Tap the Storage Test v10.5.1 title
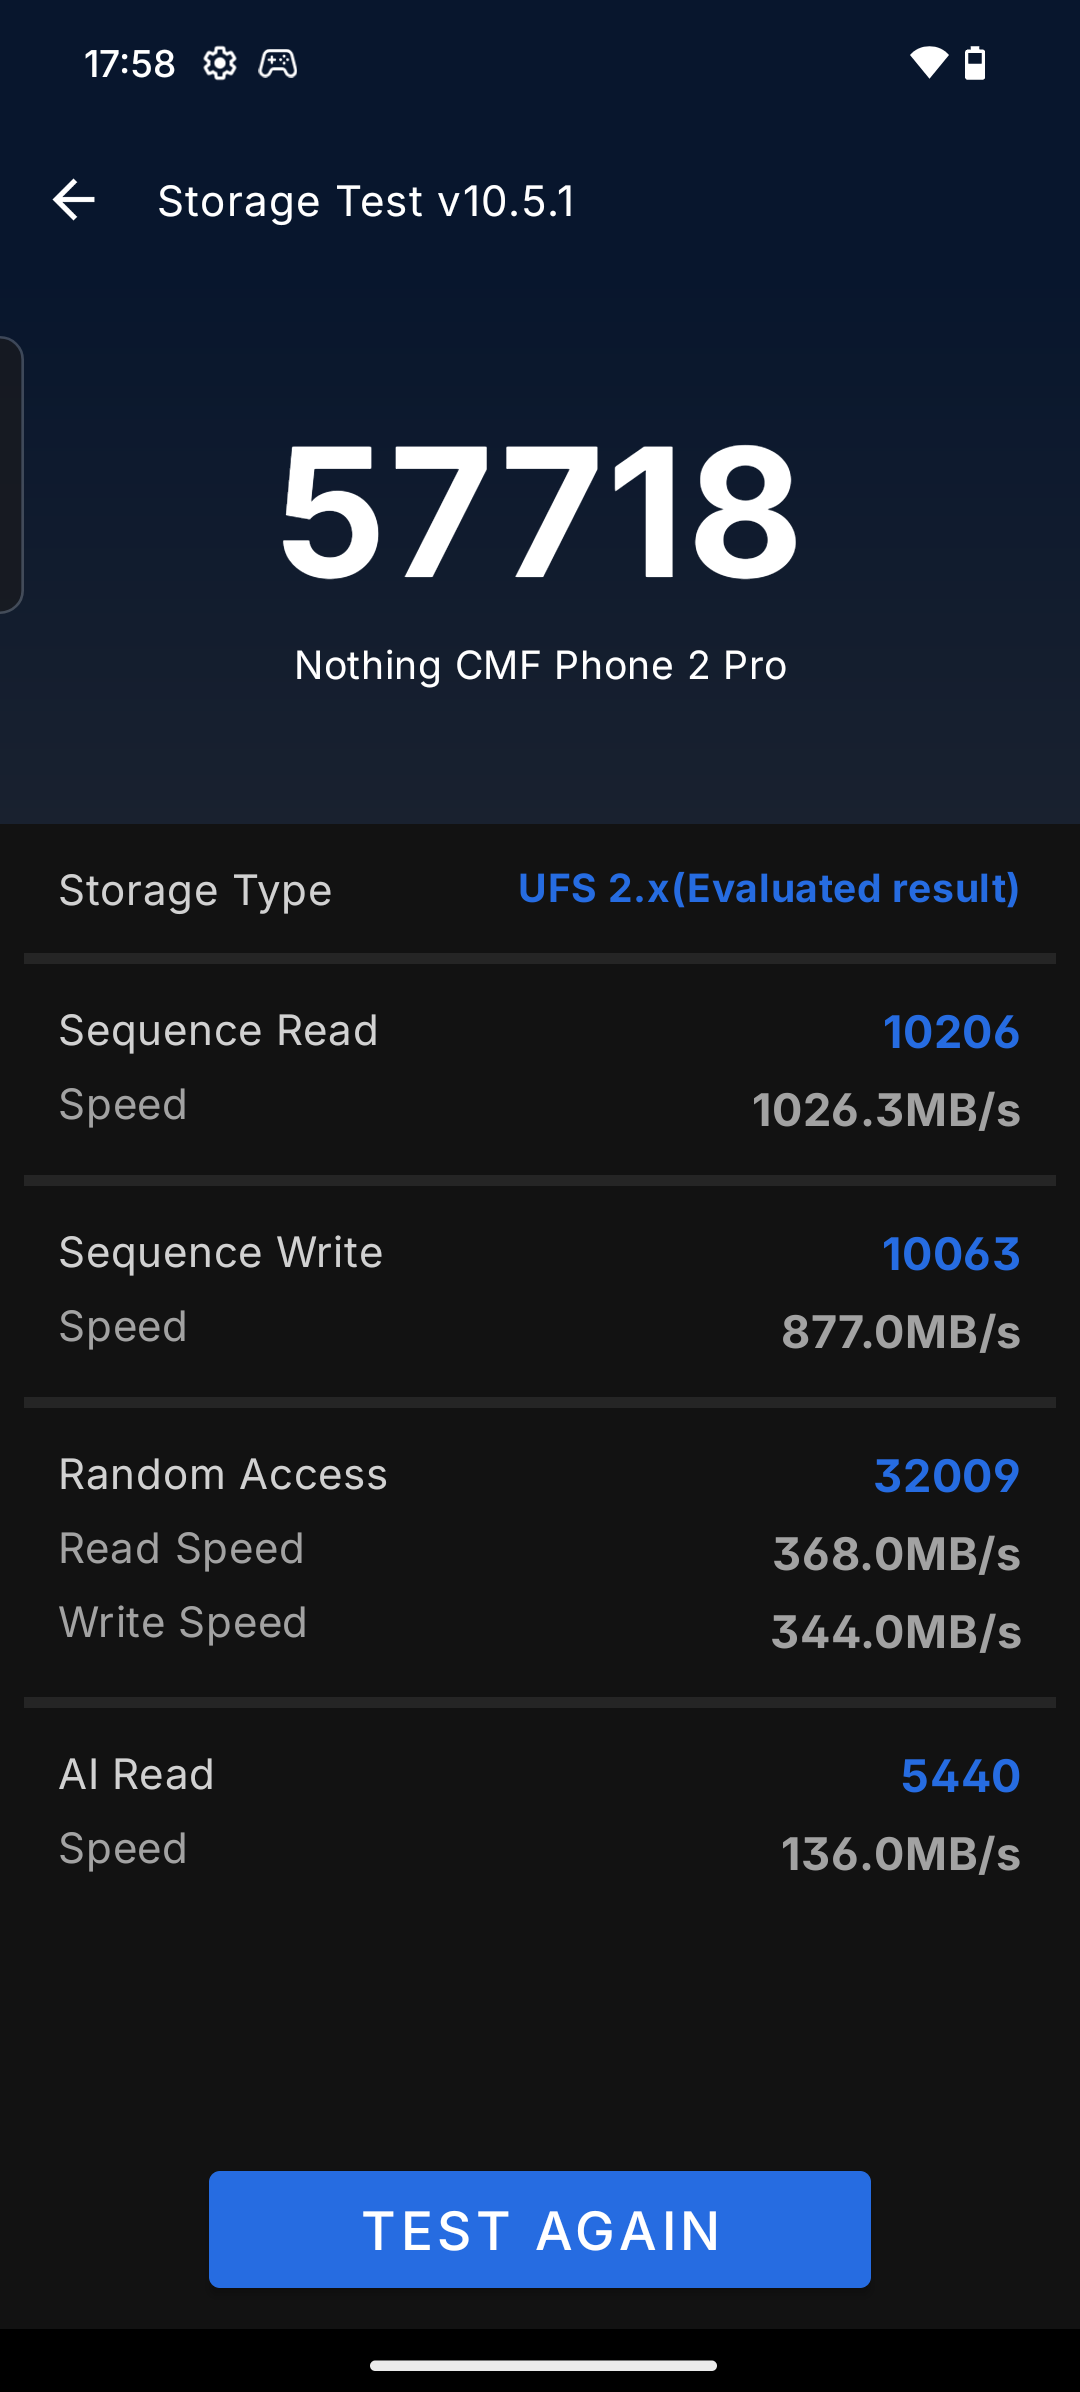Viewport: 1080px width, 2392px height. click(x=367, y=199)
